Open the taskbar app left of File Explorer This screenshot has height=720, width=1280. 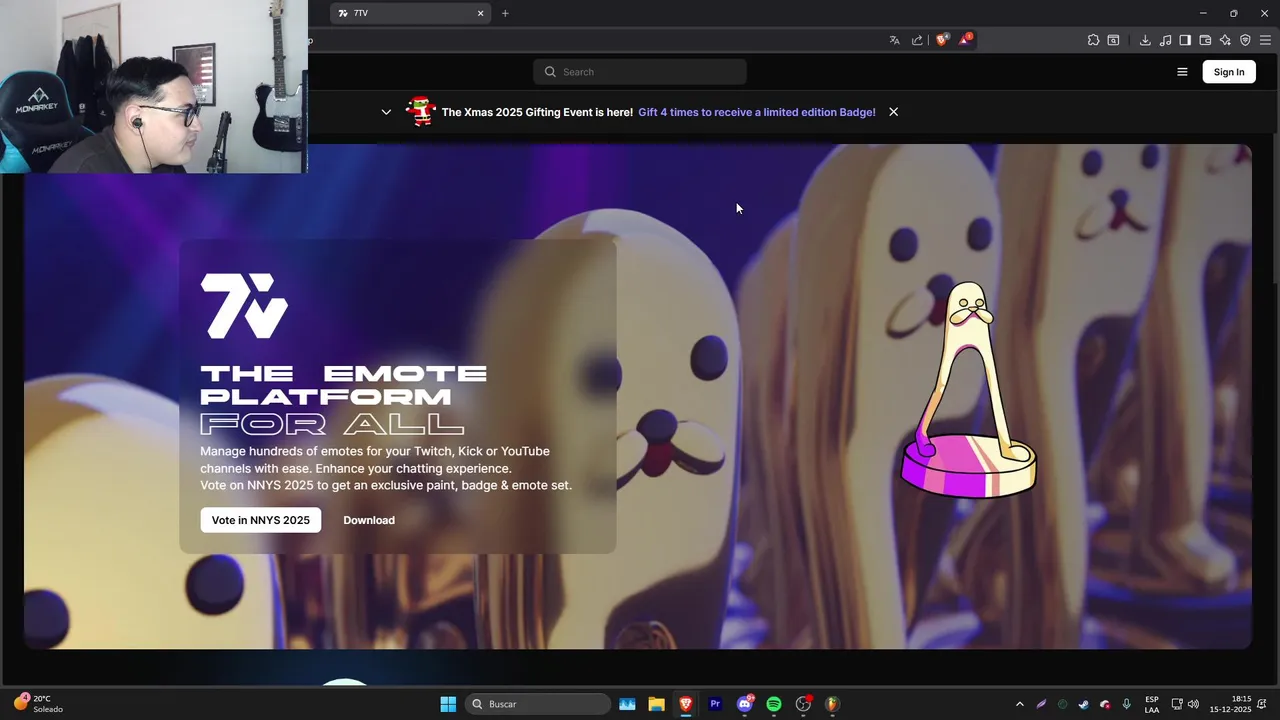tap(627, 704)
